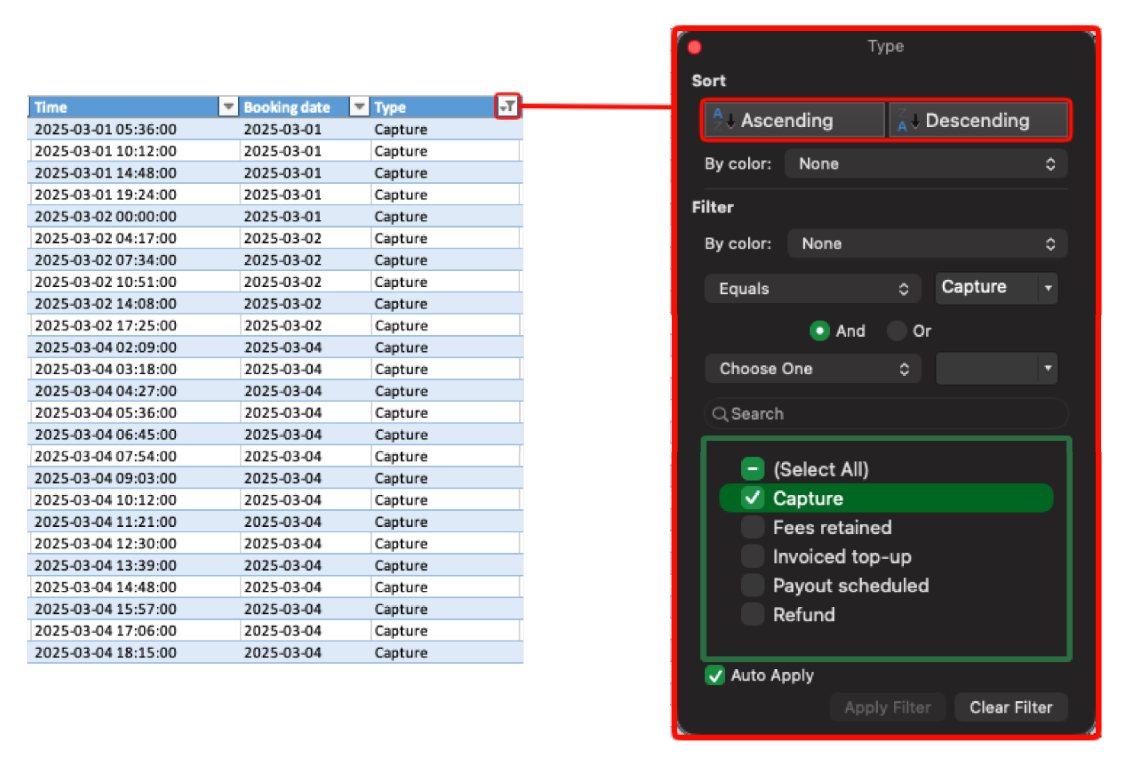Select cell 2025-03-02 14:08:00
1126x765 pixels.
(134, 304)
